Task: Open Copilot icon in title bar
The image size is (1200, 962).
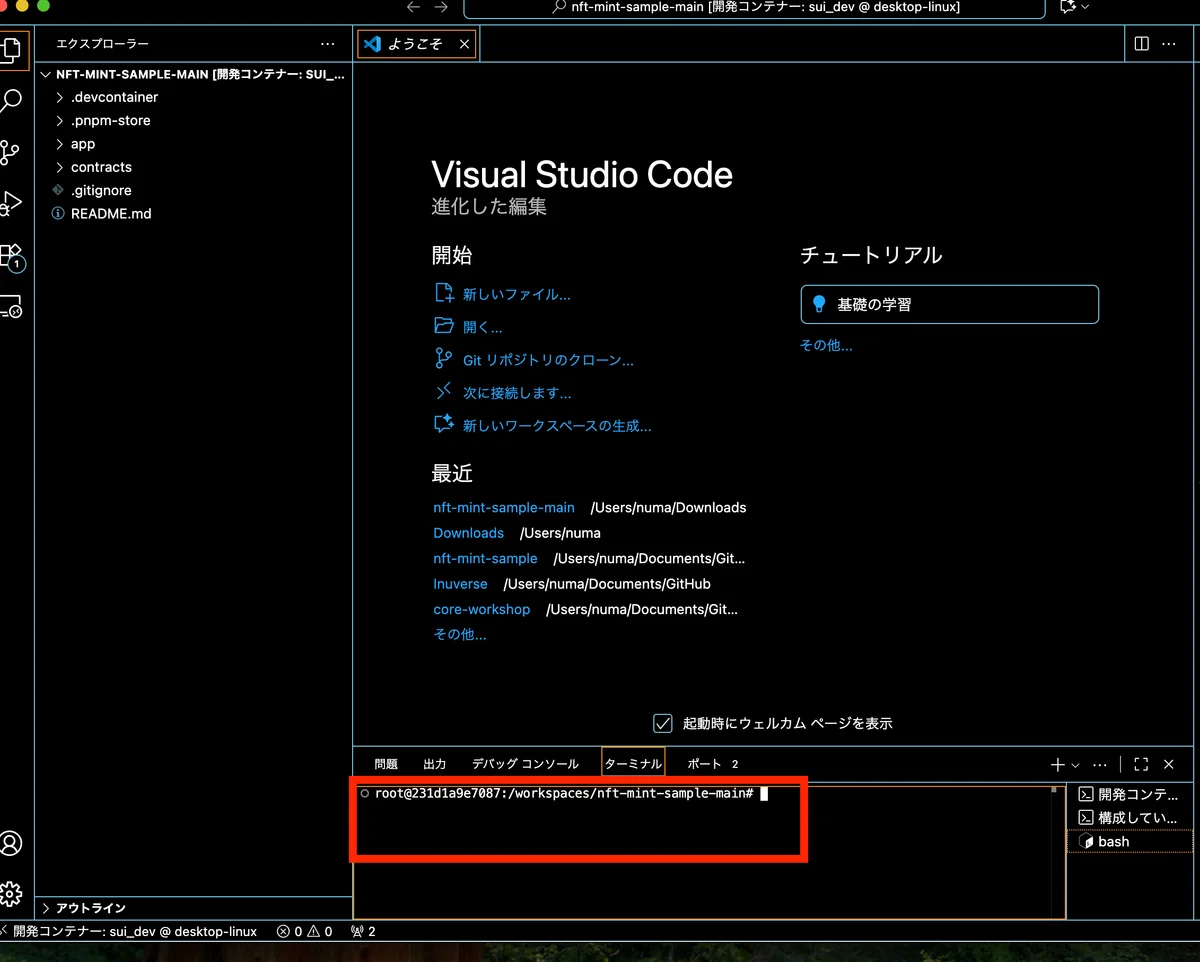Action: click(x=1068, y=7)
